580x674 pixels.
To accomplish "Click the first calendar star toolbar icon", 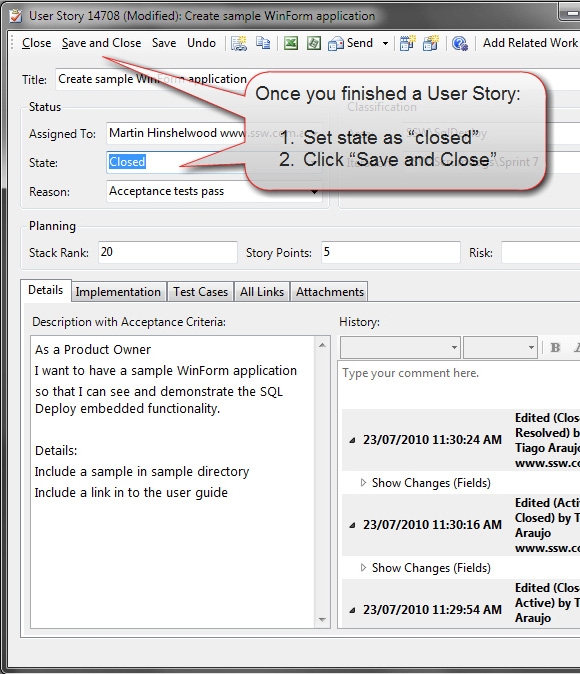I will click(407, 43).
